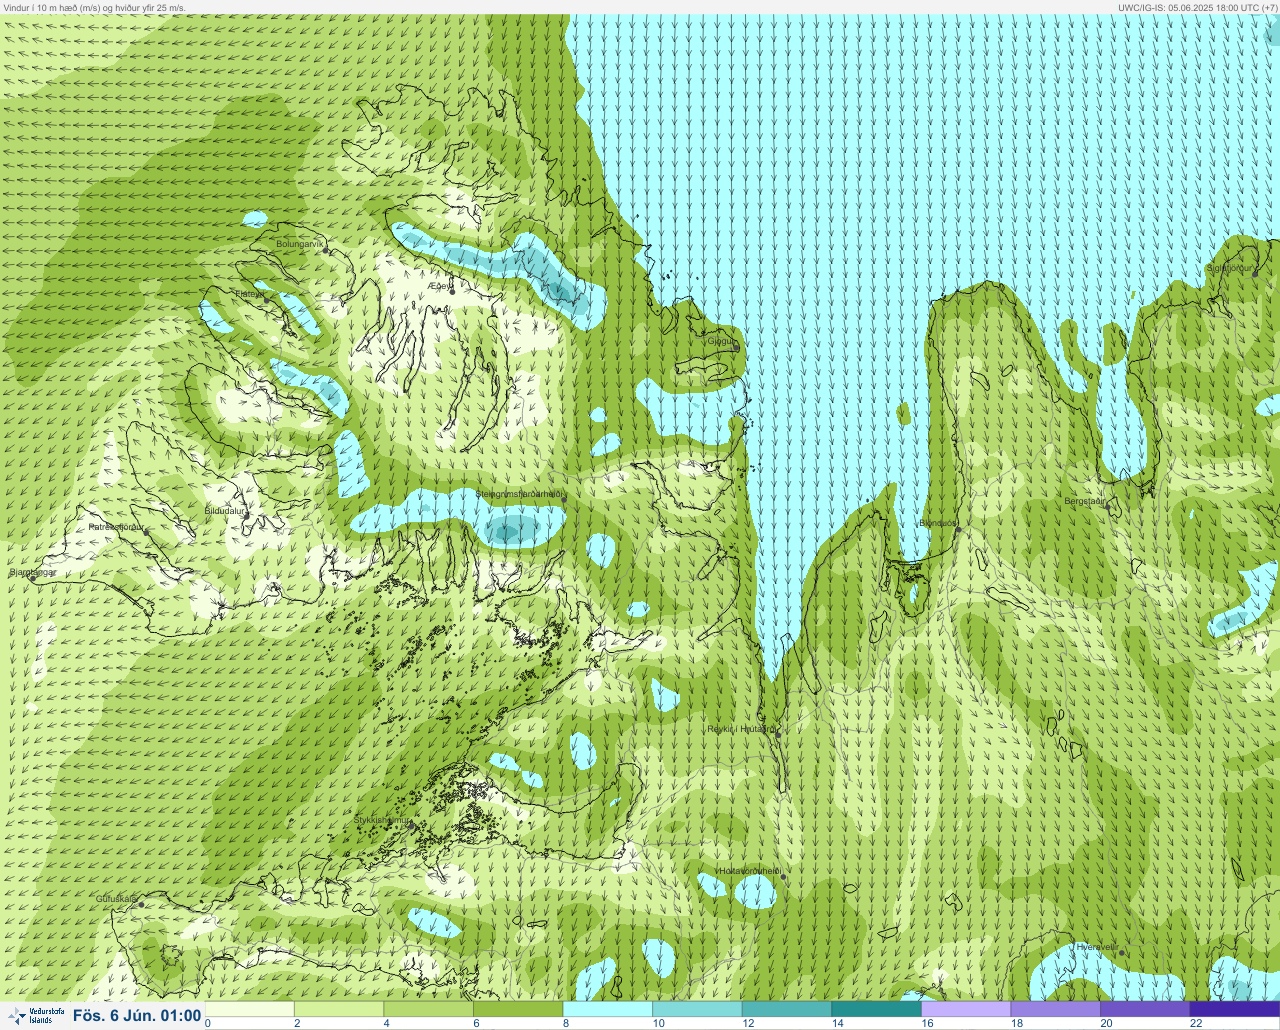Select the 12–14 m/s teal legend color
1280x1030 pixels.
pyautogui.click(x=786, y=1009)
